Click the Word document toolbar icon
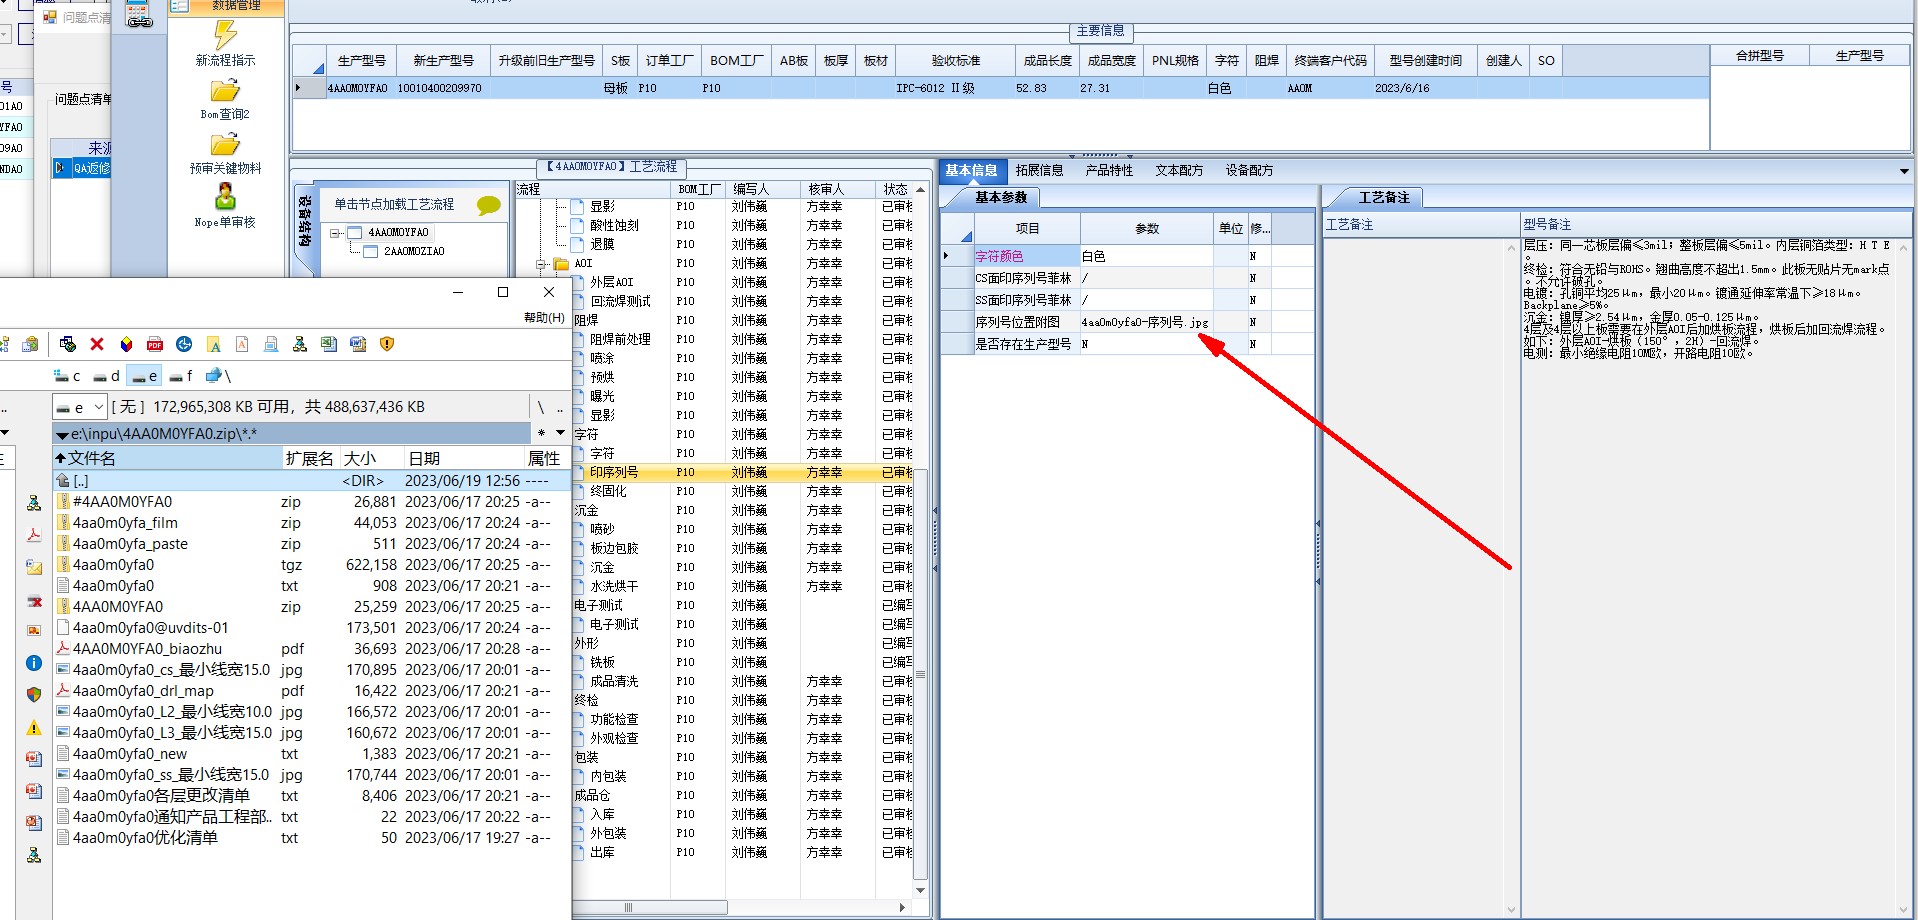 pyautogui.click(x=358, y=344)
